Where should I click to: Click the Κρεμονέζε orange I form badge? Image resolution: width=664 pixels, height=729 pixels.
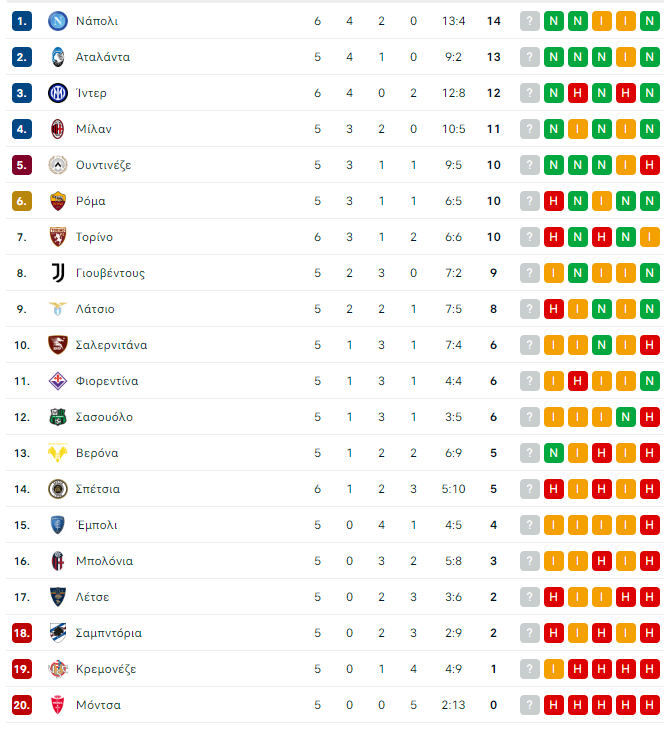(554, 669)
